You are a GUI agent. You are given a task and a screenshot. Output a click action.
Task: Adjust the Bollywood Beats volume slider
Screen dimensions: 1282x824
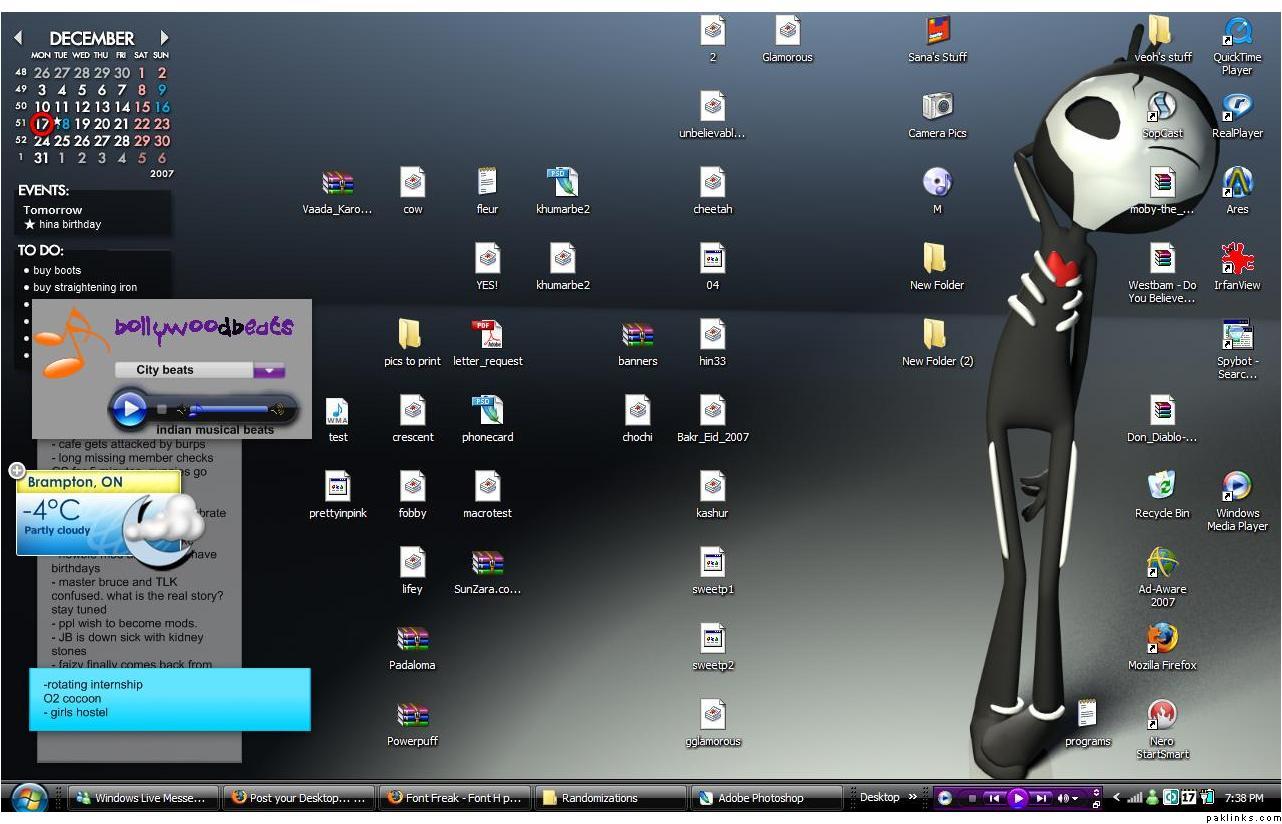(x=232, y=409)
